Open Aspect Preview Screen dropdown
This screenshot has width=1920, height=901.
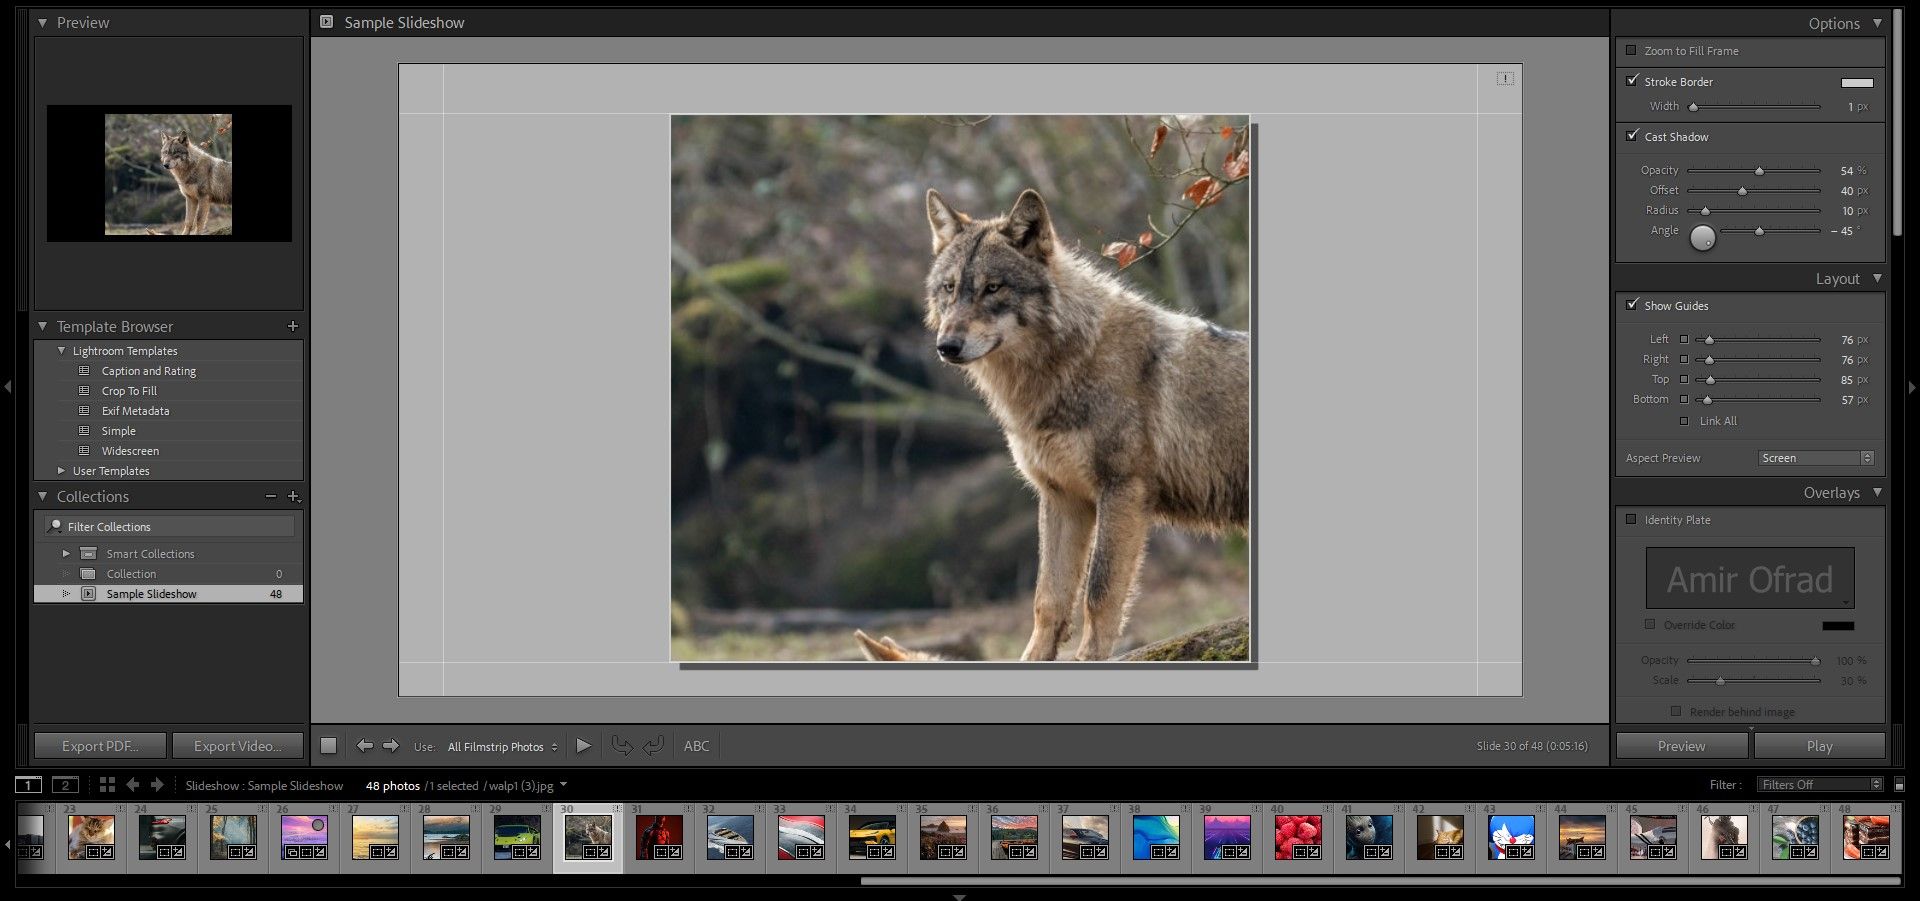point(1816,458)
